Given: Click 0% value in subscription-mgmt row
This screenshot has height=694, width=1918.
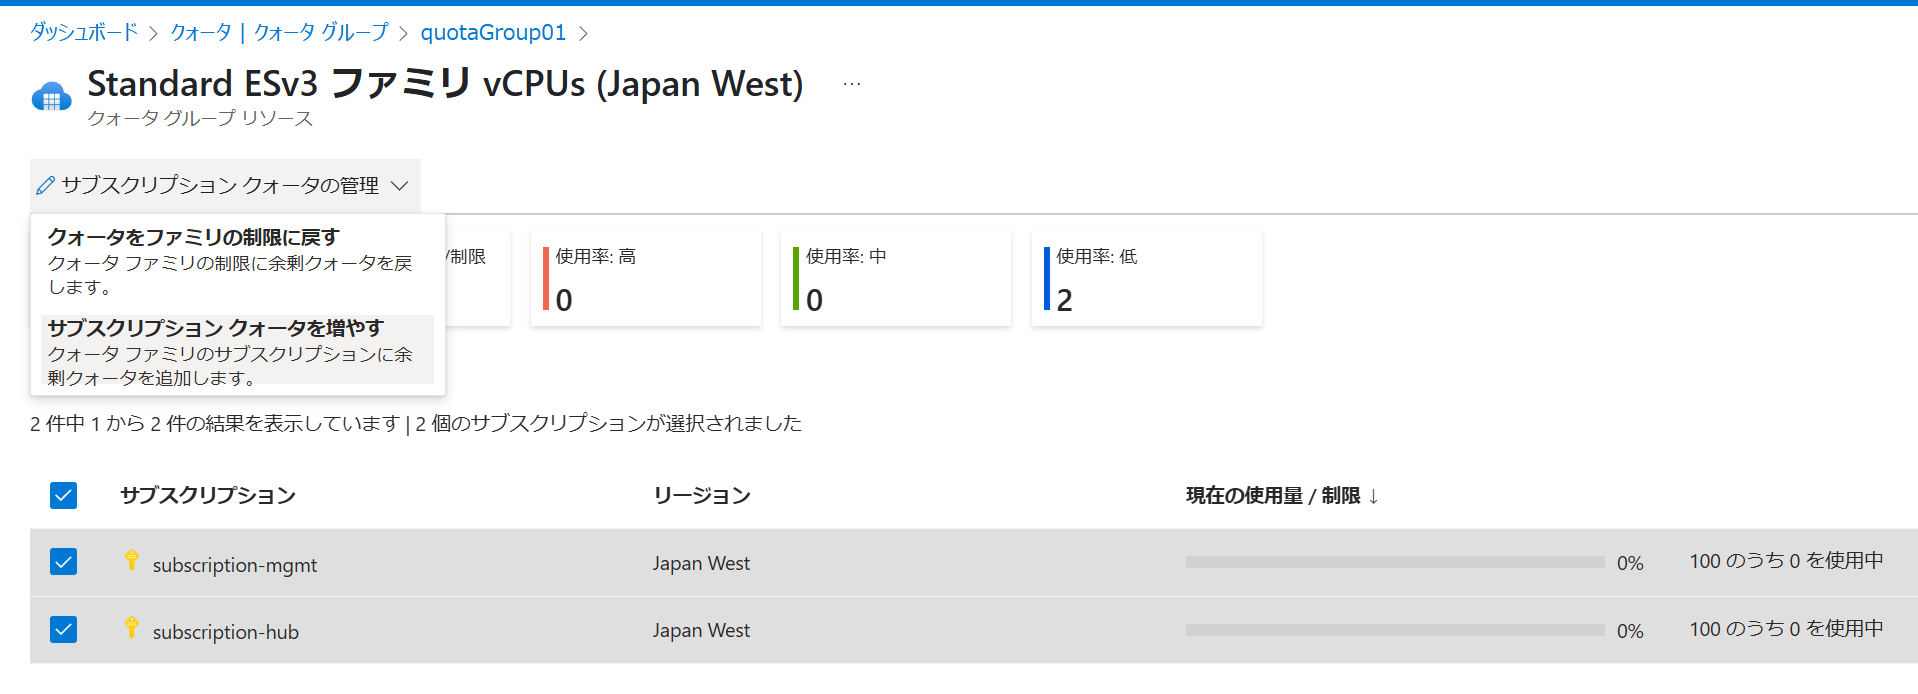Looking at the screenshot, I should (1630, 563).
